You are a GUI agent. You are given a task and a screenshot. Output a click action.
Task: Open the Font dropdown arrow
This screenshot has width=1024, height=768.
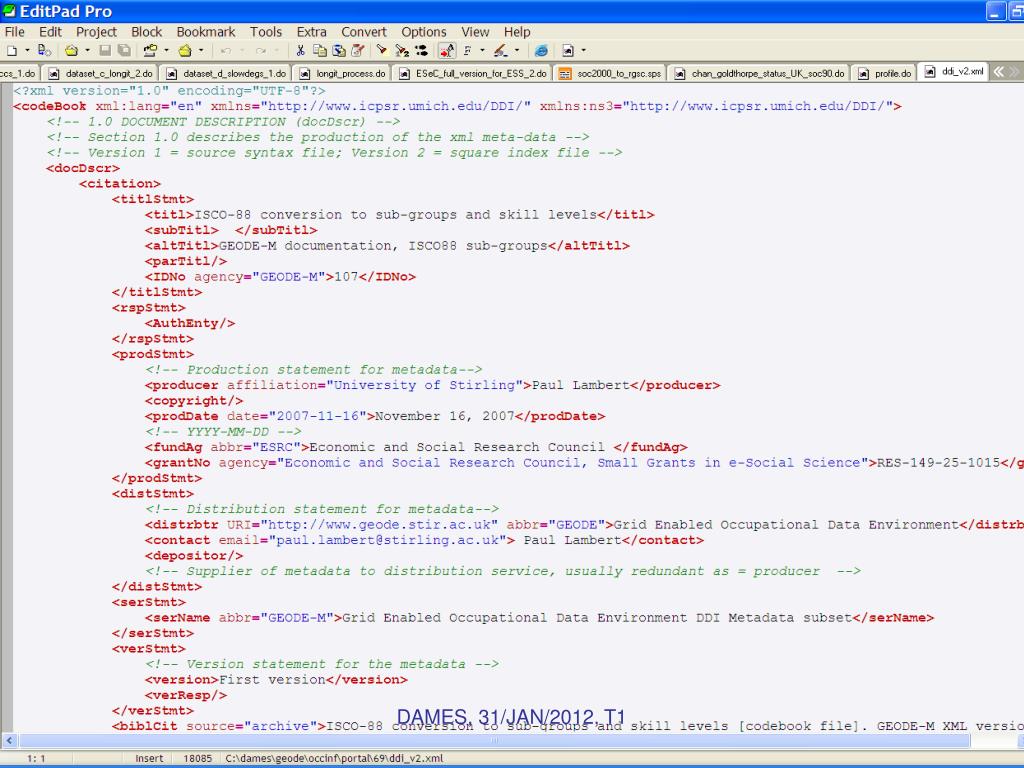[483, 50]
